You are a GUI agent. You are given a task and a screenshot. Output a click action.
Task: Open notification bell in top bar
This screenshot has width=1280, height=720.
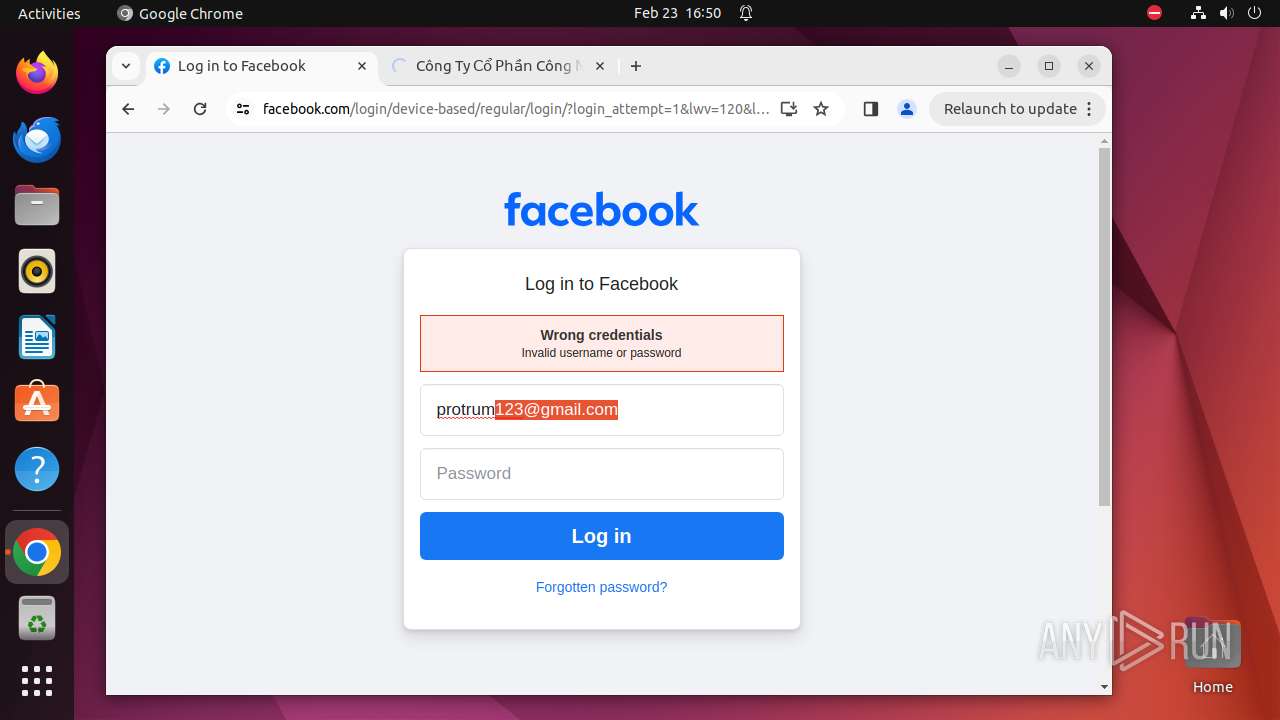click(746, 13)
